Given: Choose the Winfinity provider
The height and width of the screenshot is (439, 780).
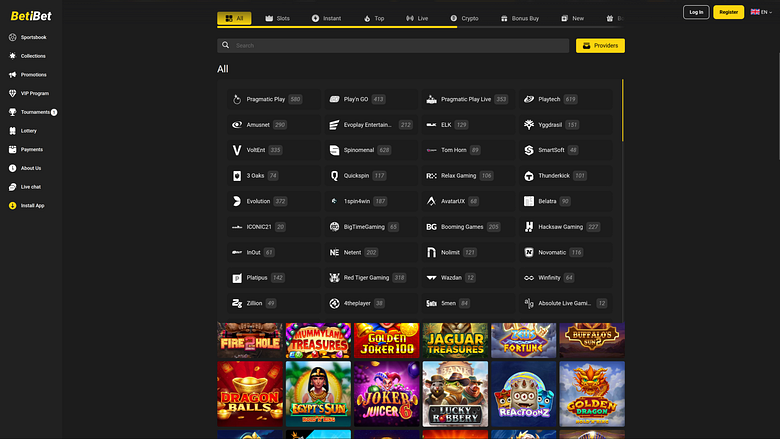Looking at the screenshot, I should (x=566, y=278).
